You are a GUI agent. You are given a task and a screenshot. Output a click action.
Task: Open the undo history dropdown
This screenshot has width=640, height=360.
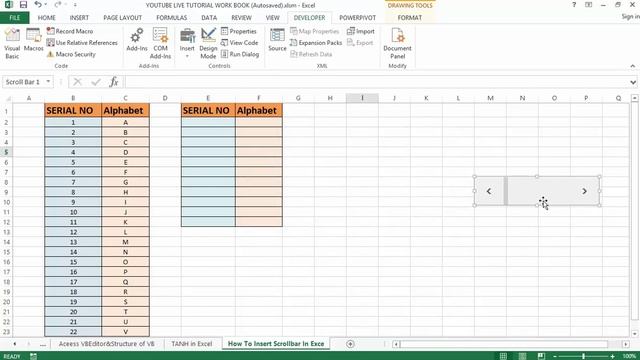(x=45, y=5)
